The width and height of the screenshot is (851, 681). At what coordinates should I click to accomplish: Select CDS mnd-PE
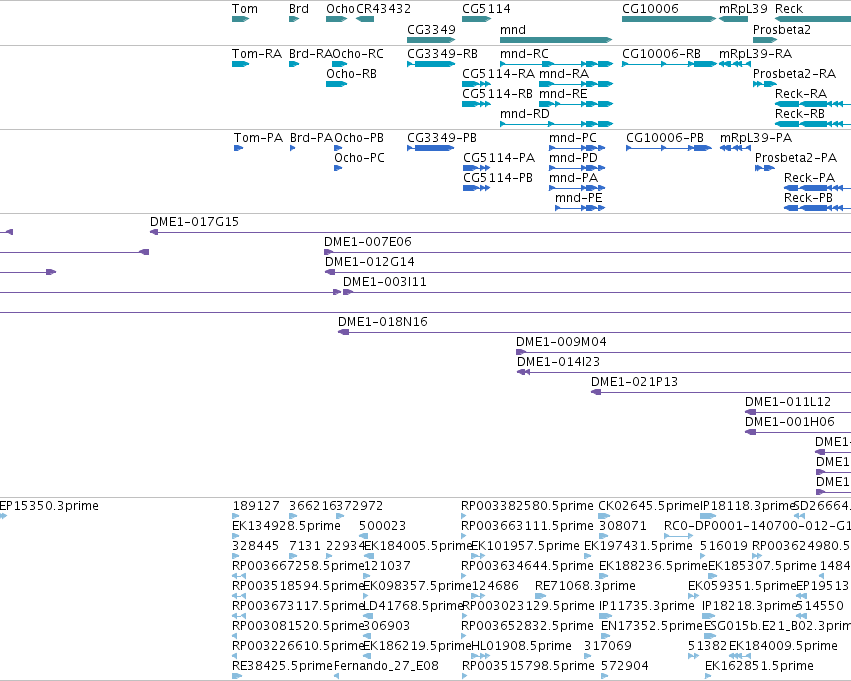click(x=580, y=208)
